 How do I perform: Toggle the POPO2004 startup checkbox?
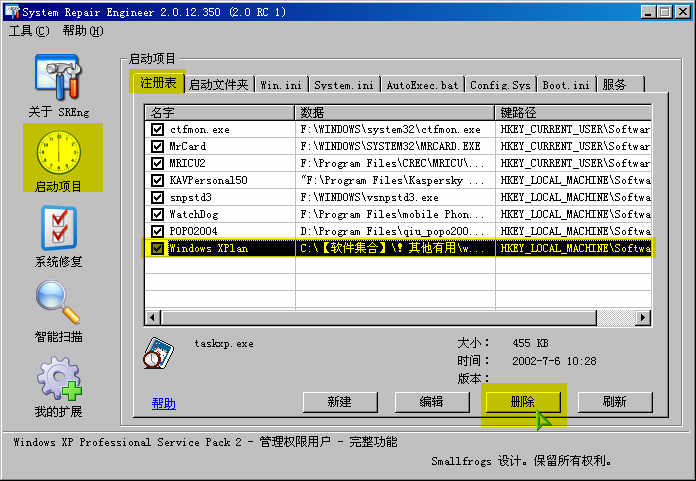(157, 231)
